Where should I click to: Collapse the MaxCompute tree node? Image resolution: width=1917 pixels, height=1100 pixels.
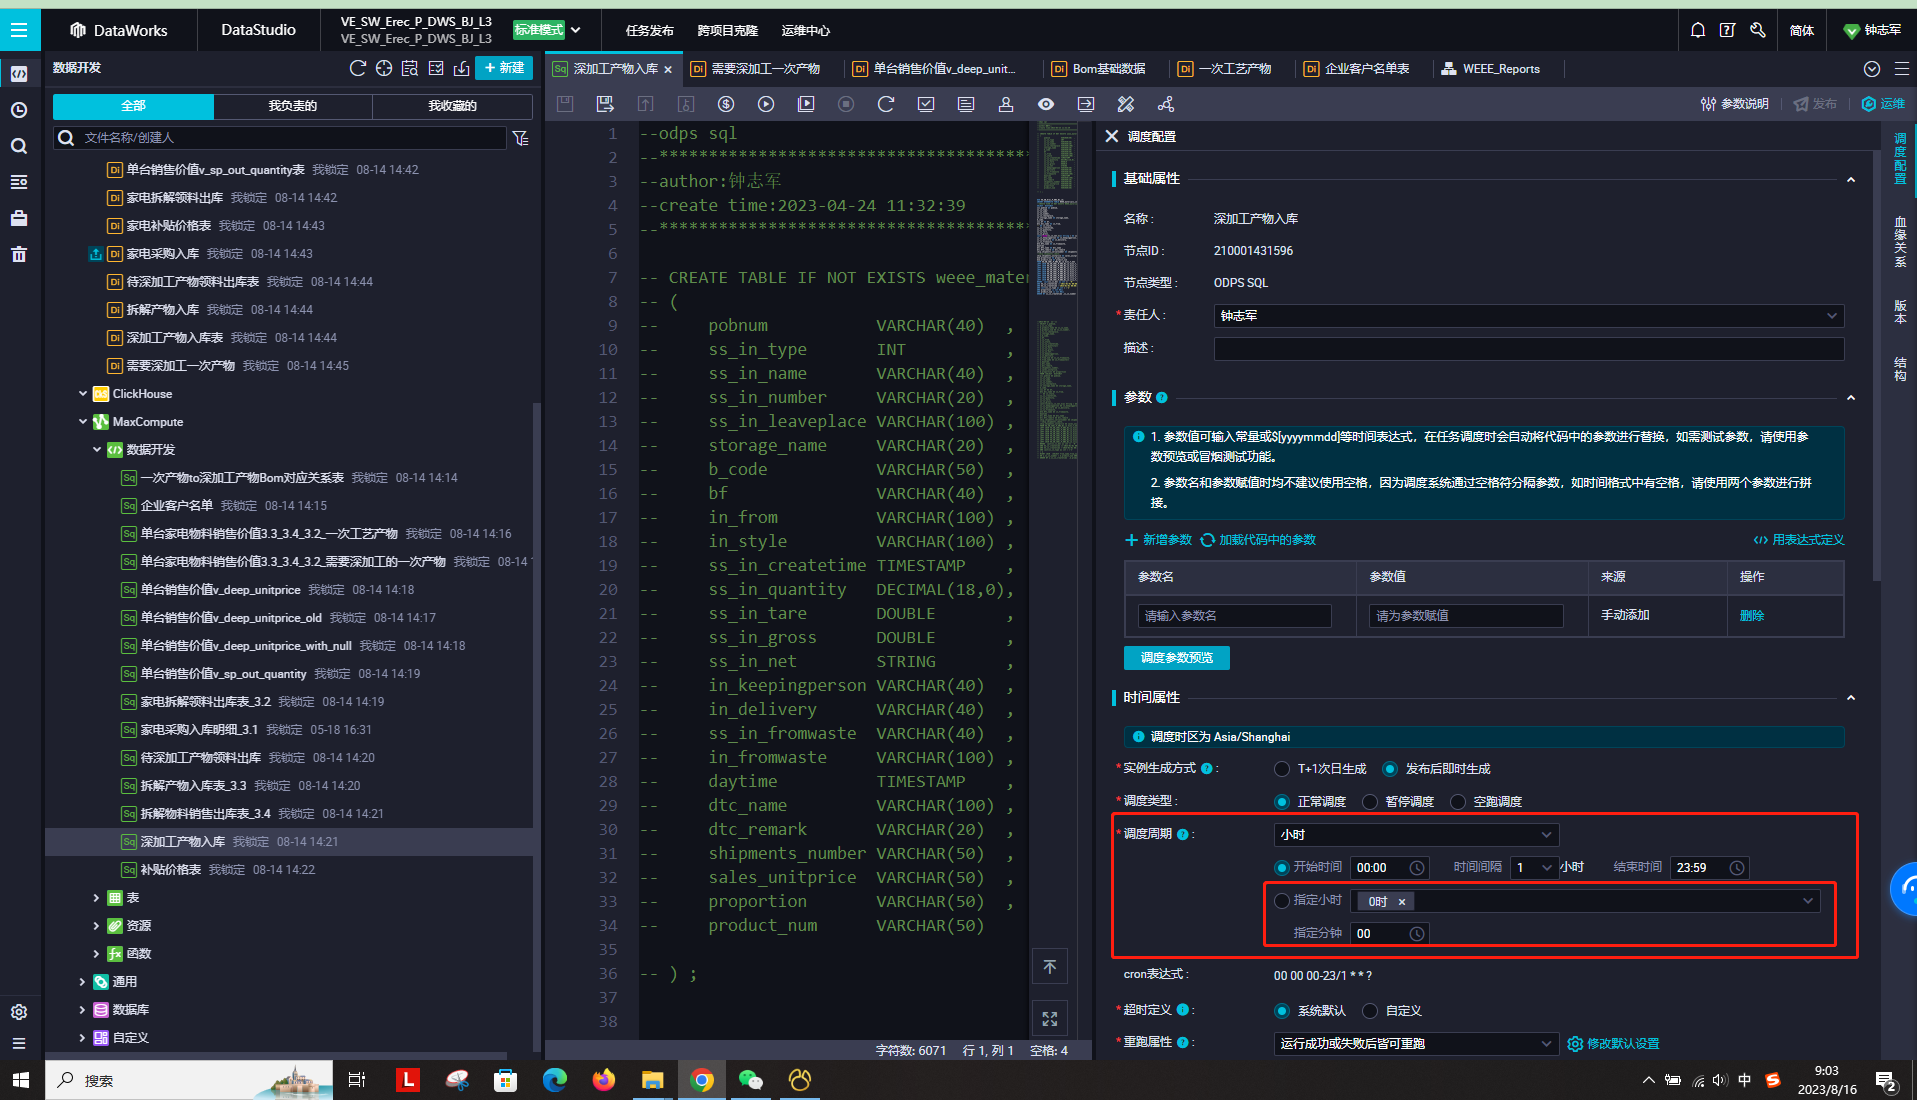(x=83, y=422)
